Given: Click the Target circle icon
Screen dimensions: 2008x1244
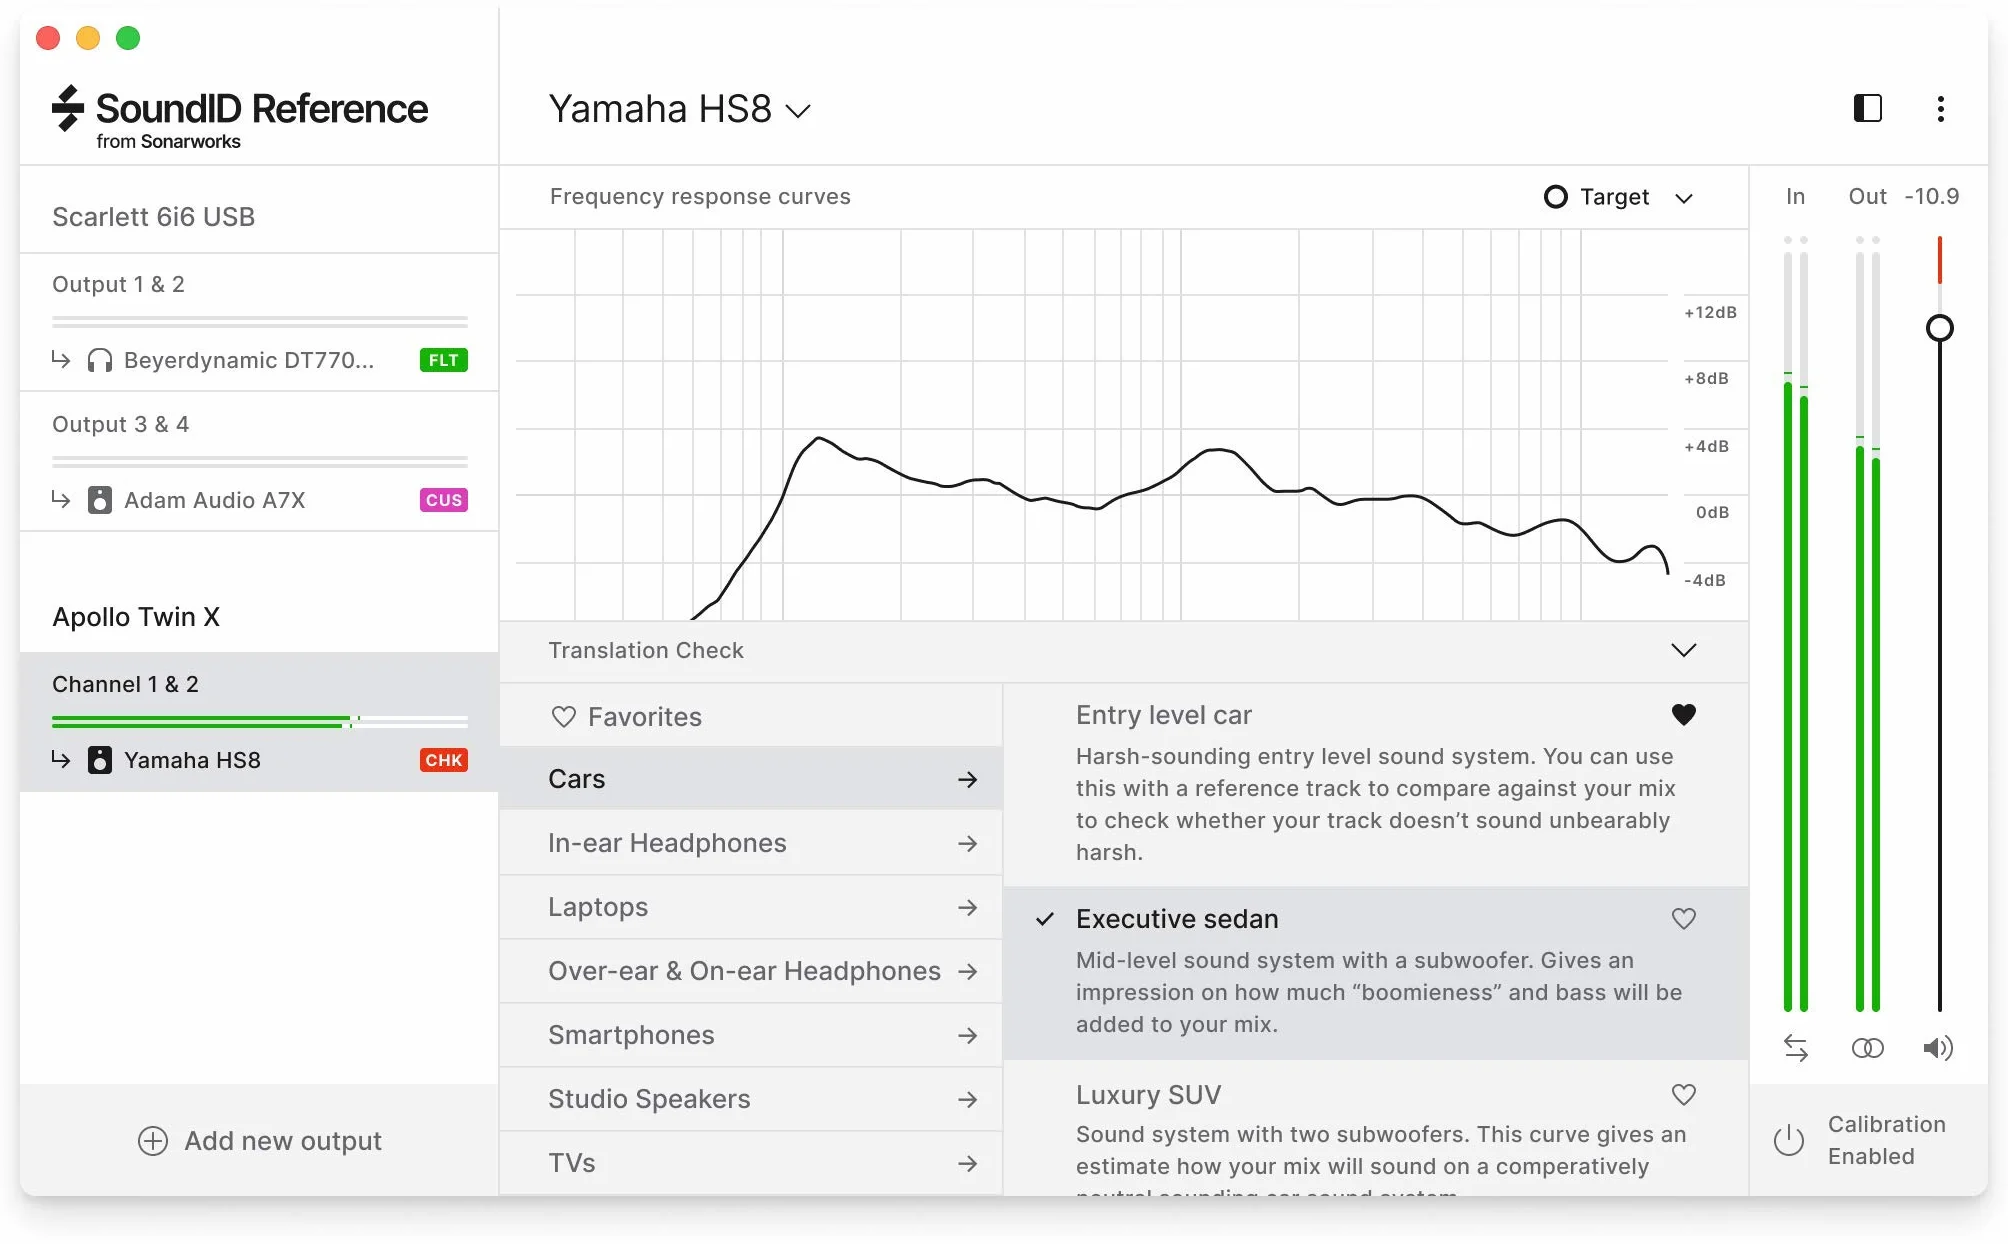Looking at the screenshot, I should point(1555,197).
